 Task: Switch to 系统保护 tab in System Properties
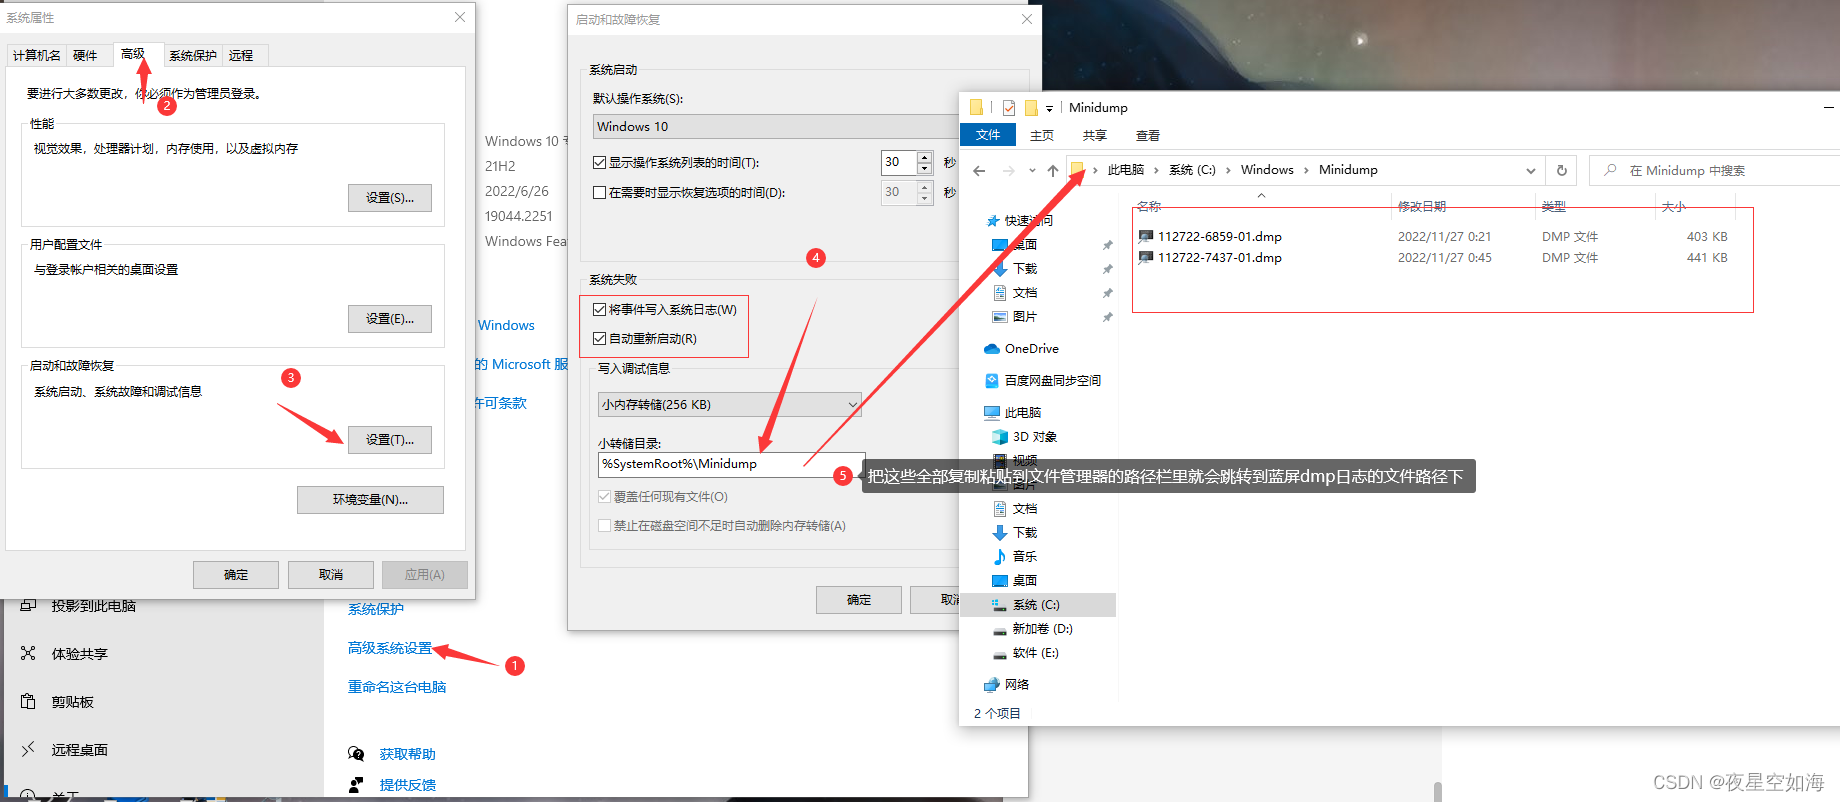point(193,56)
